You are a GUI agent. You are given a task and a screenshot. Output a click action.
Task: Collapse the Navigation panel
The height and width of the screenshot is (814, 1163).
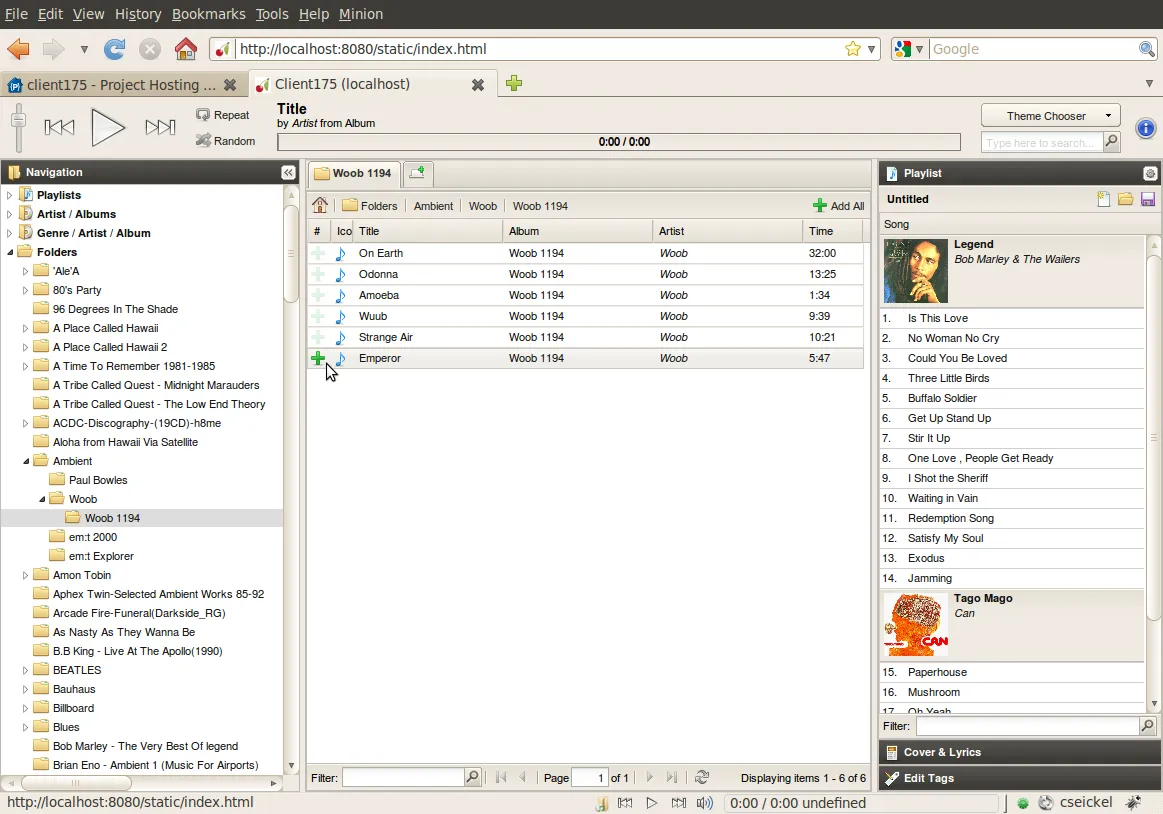pos(288,173)
